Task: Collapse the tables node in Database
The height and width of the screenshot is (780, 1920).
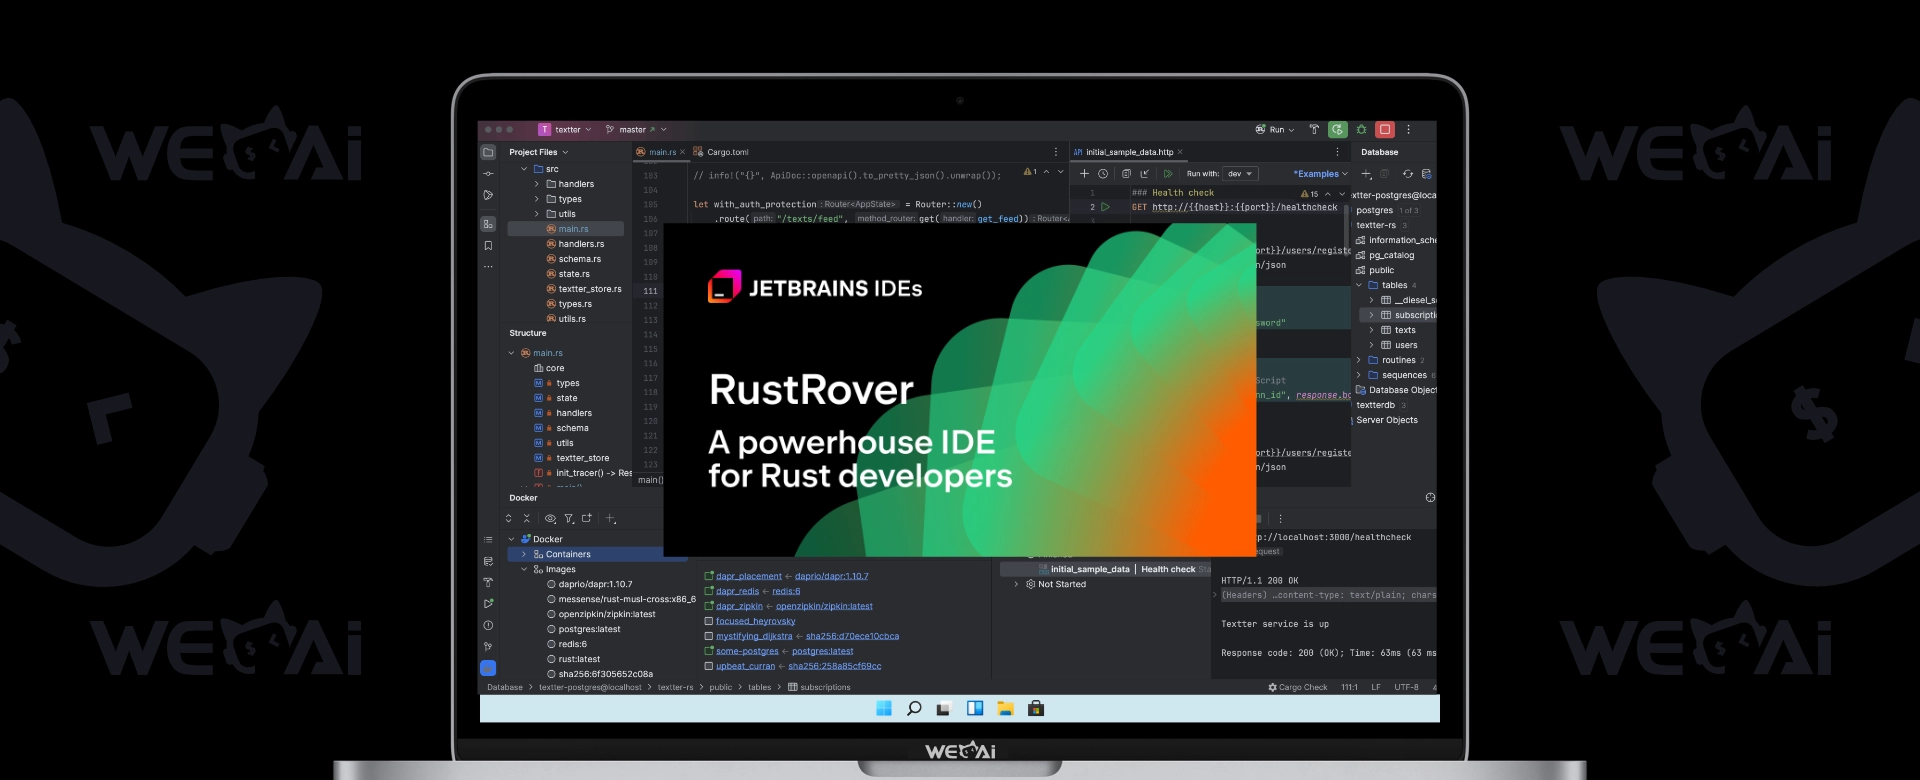Action: [1359, 285]
